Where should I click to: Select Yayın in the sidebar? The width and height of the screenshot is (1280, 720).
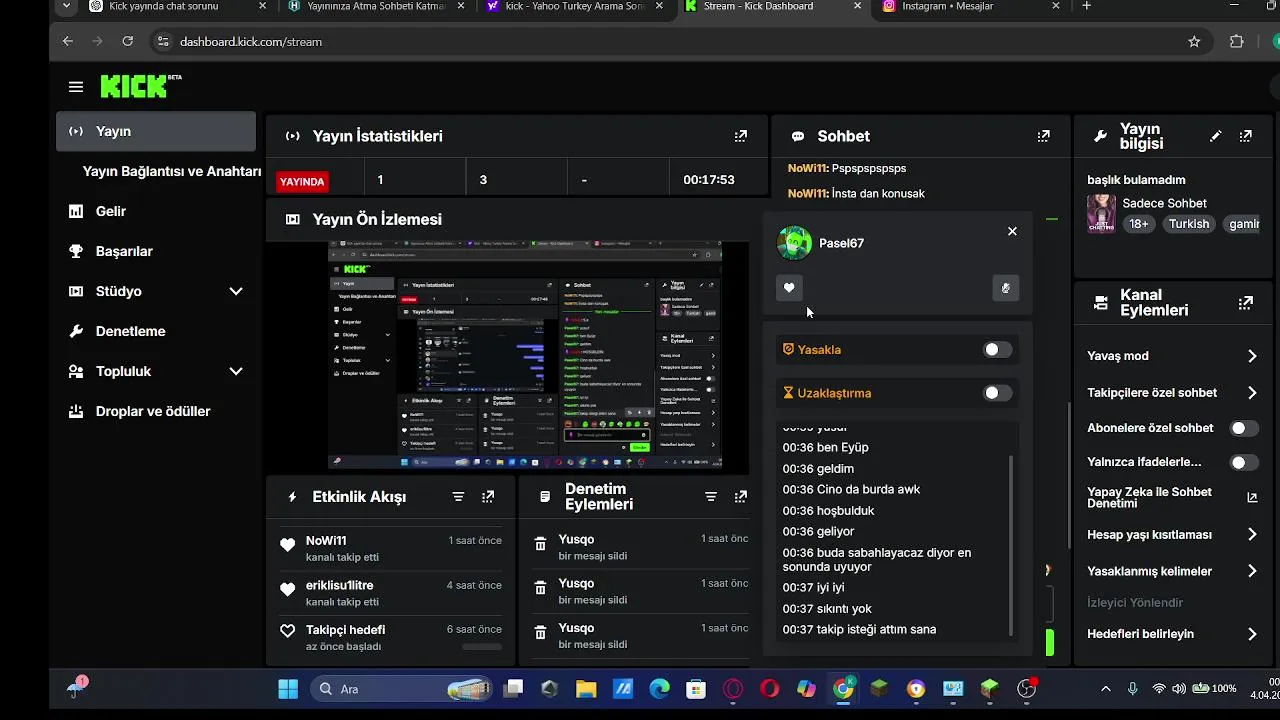click(x=156, y=131)
